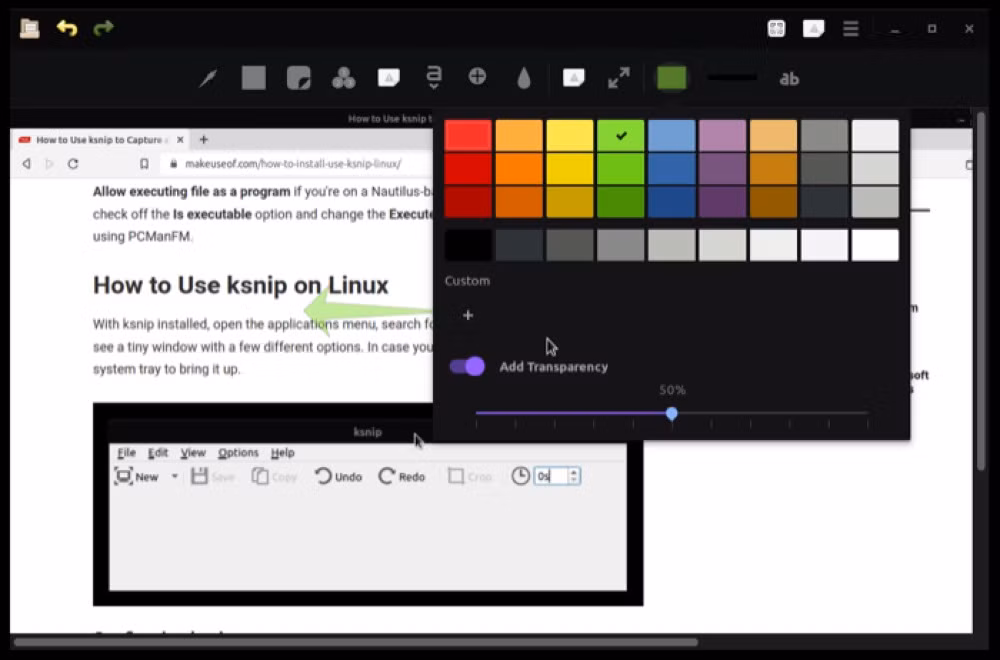Select the text tool with the small chevron
The height and width of the screenshot is (660, 1000).
click(434, 78)
